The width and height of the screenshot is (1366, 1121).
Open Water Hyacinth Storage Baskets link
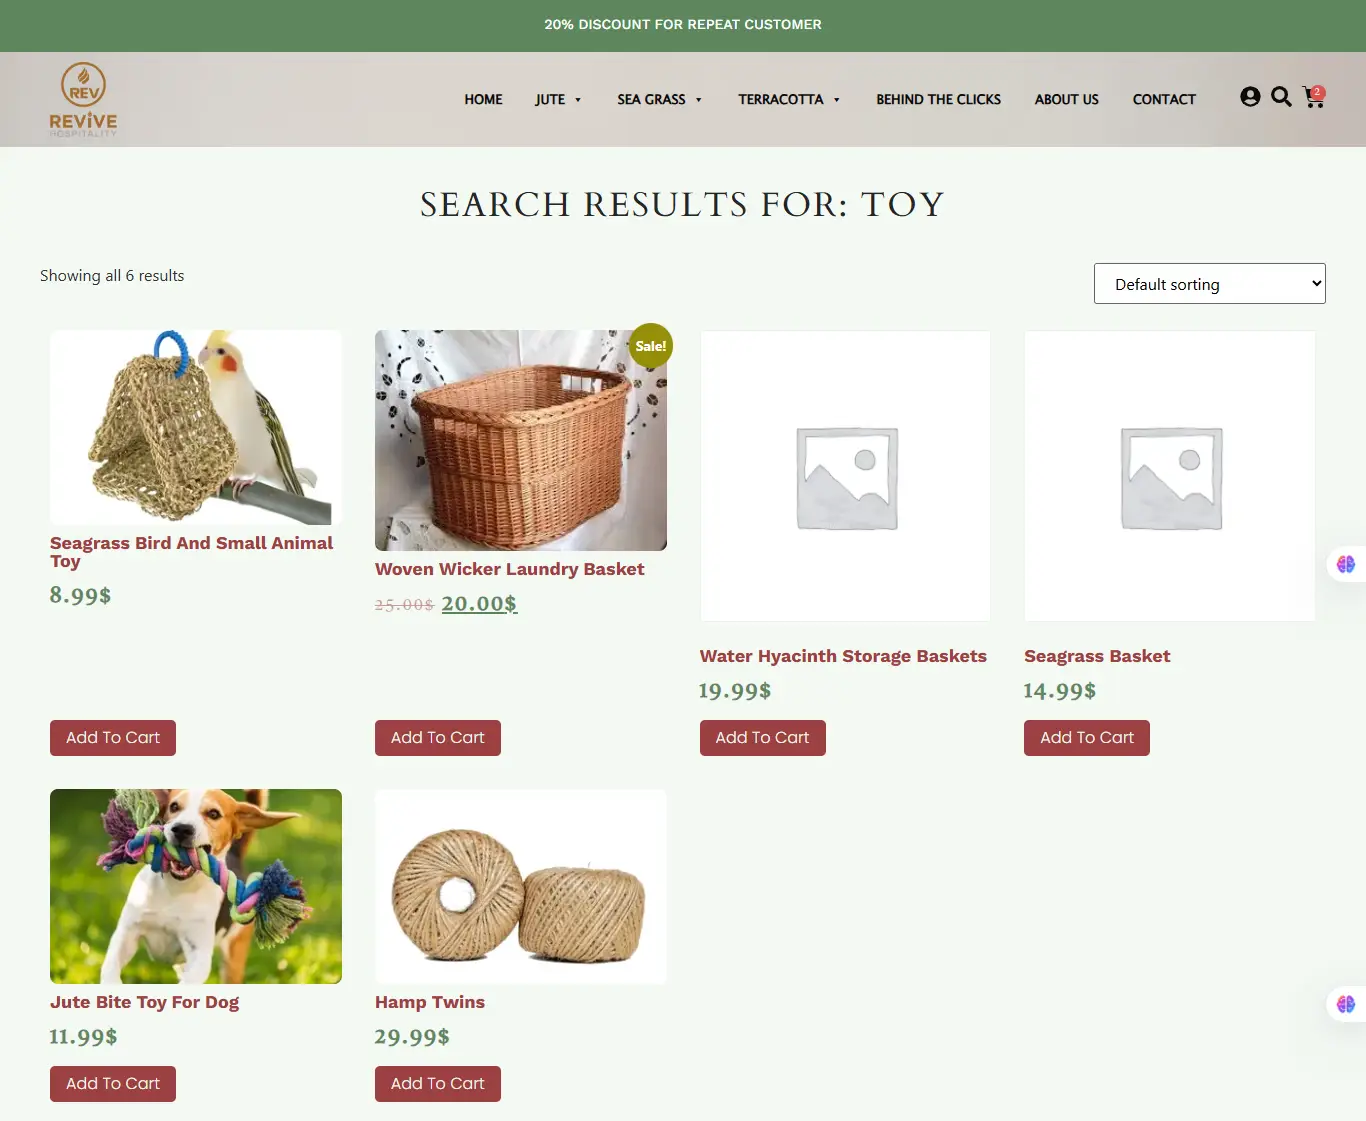pyautogui.click(x=843, y=656)
